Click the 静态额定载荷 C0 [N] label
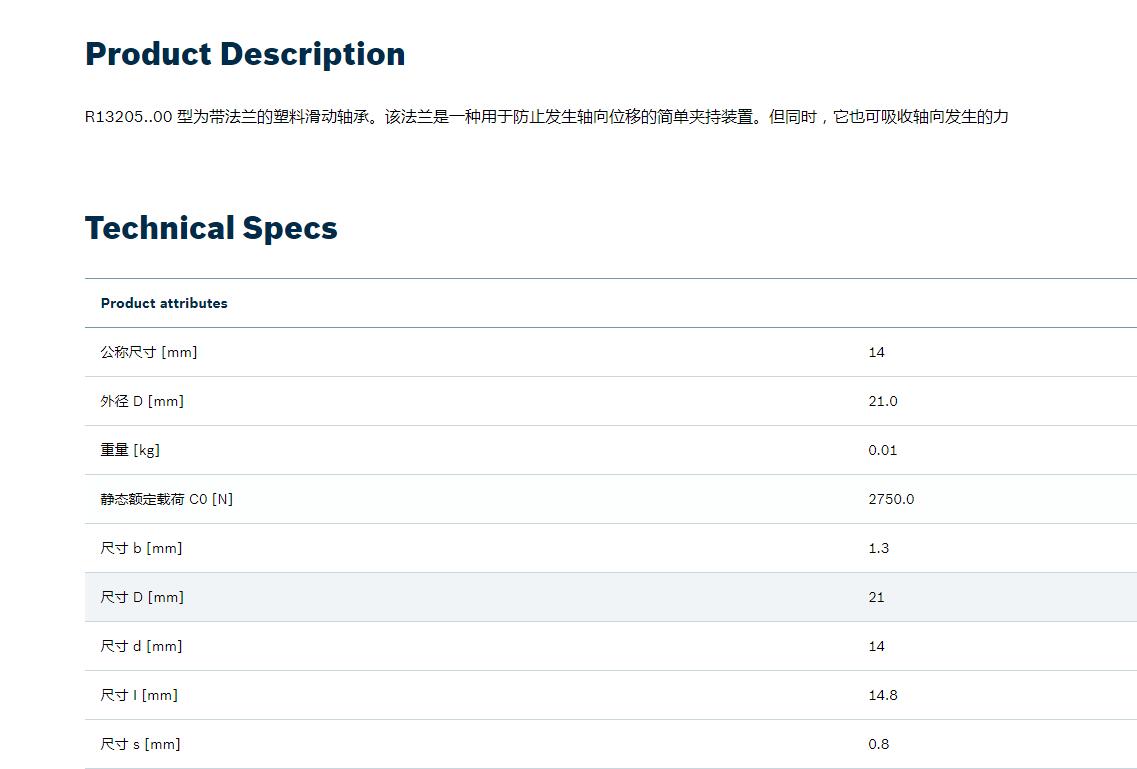This screenshot has width=1137, height=769. (167, 499)
